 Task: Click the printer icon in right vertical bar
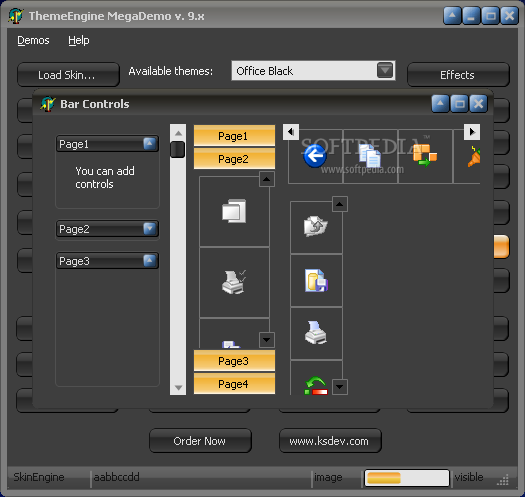(x=315, y=333)
